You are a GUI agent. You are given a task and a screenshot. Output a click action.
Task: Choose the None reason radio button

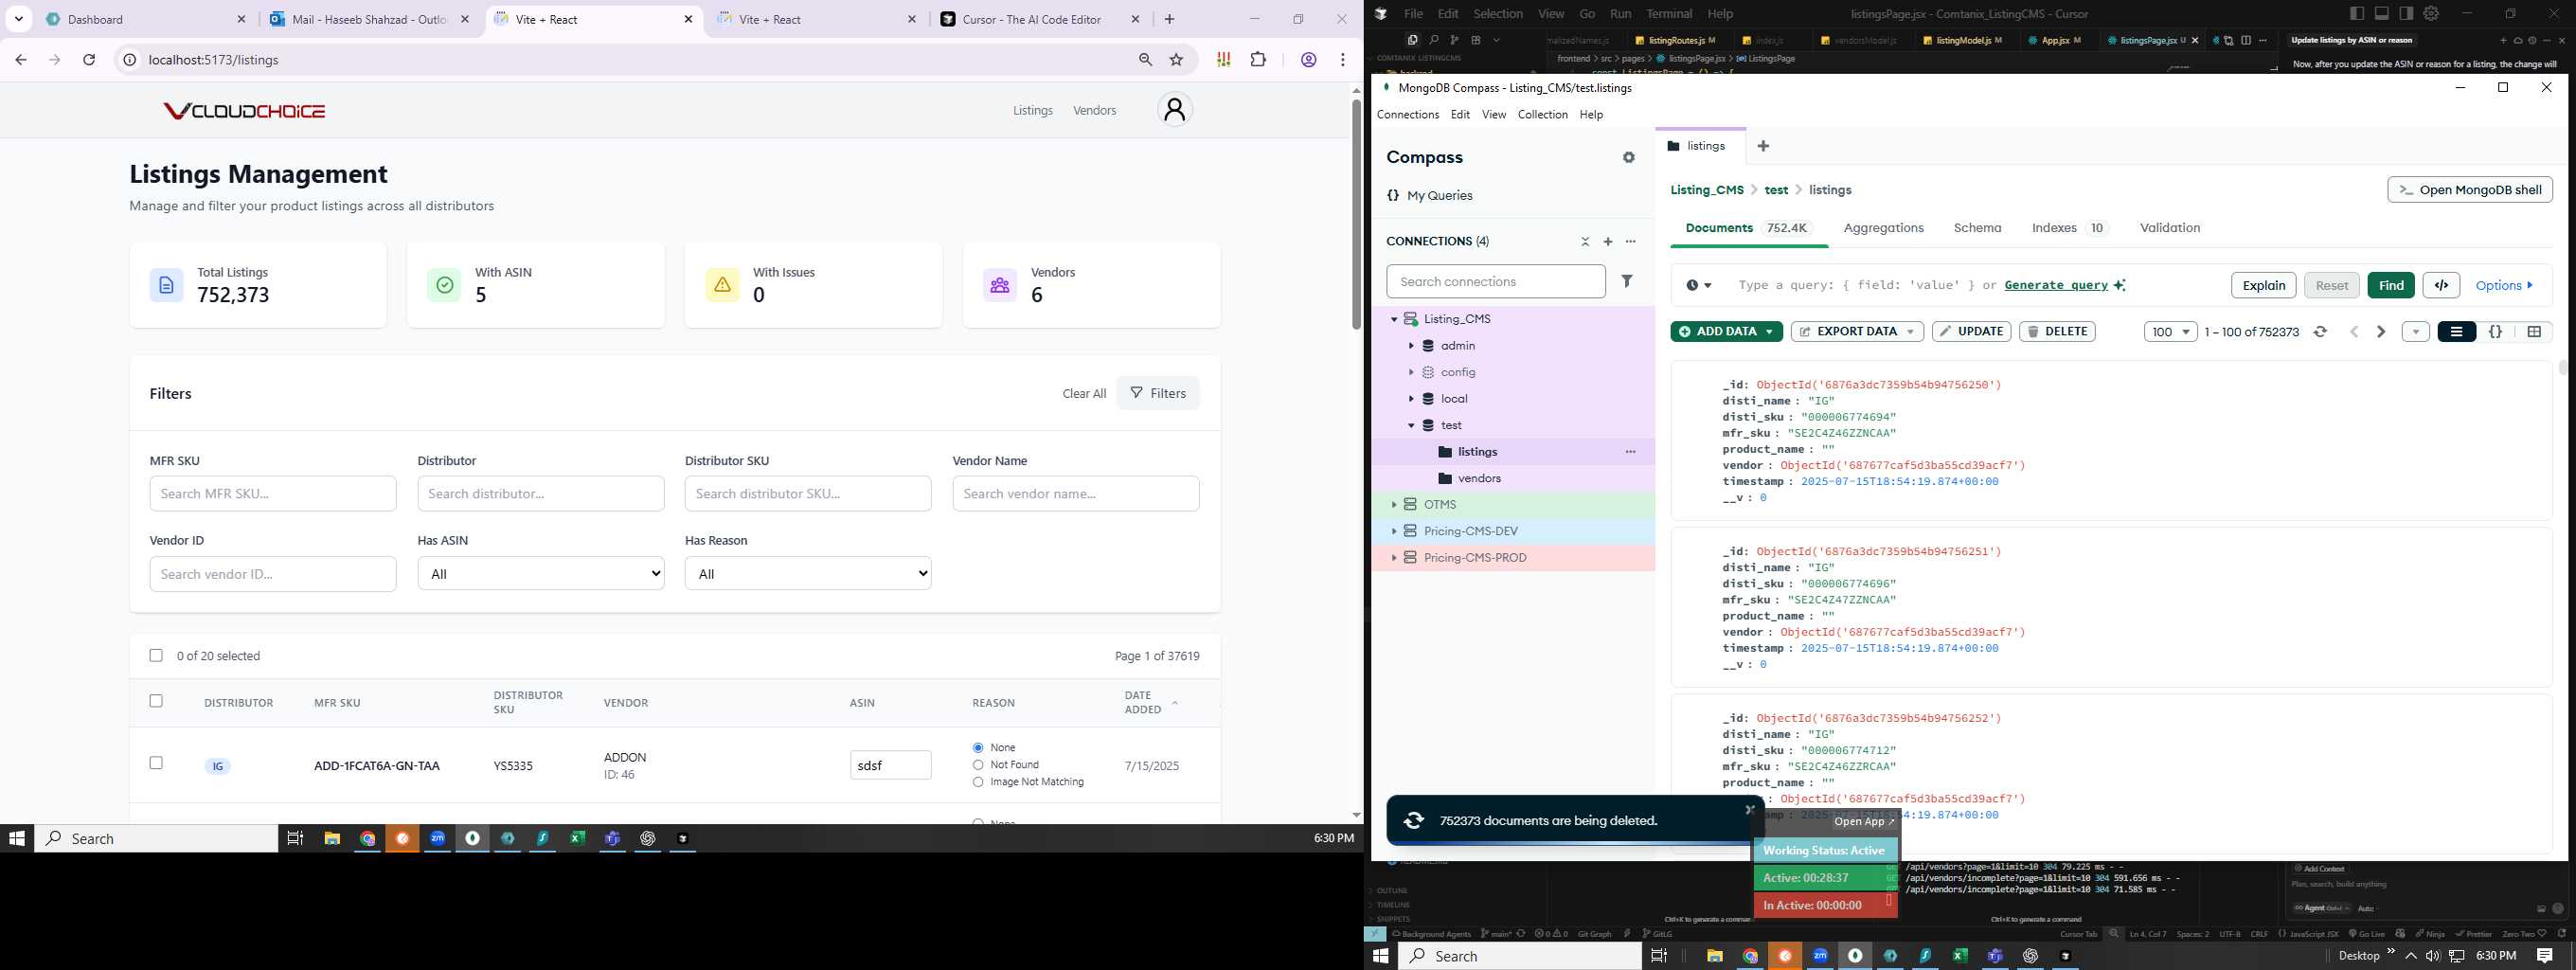(978, 748)
